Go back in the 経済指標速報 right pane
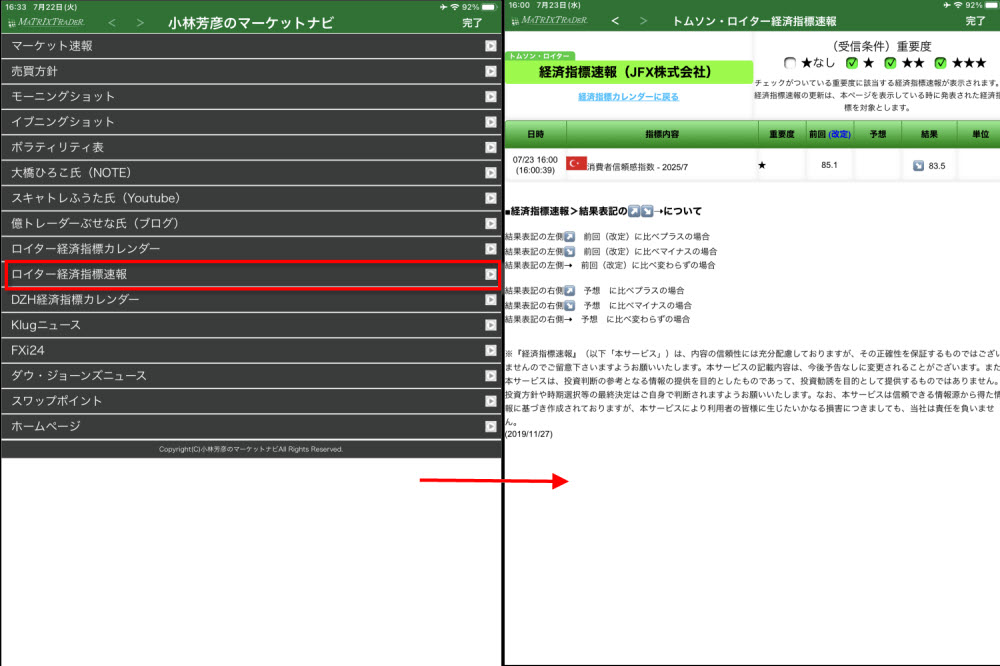This screenshot has height=666, width=1000. 615,21
